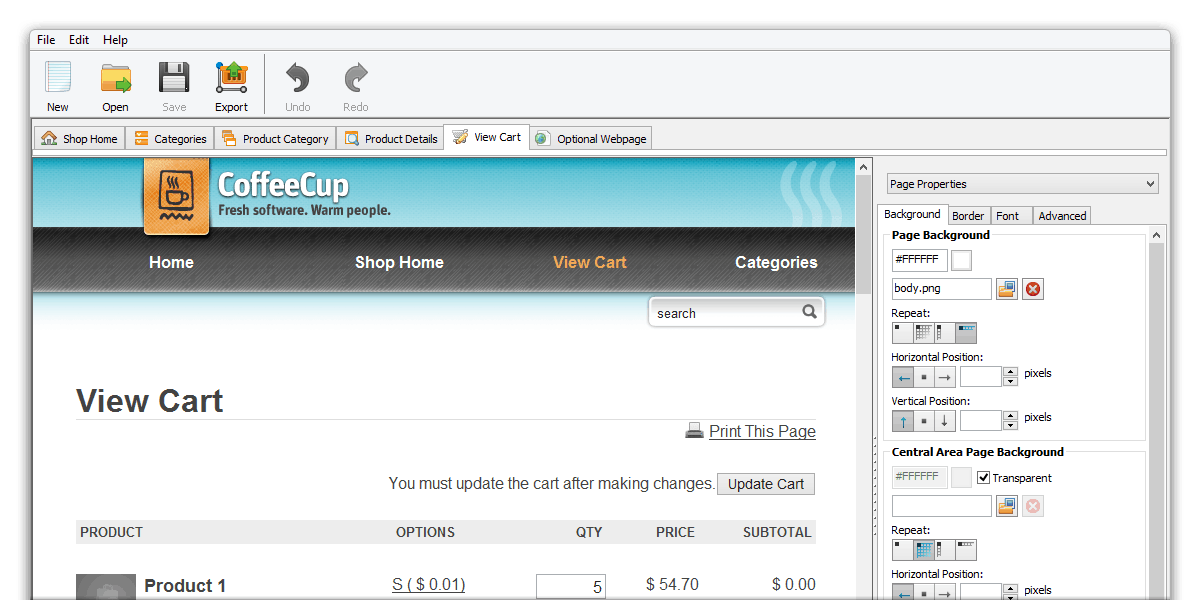Image resolution: width=1200 pixels, height=600 pixels.
Task: Click the quantity field for Product 1
Action: (x=571, y=587)
